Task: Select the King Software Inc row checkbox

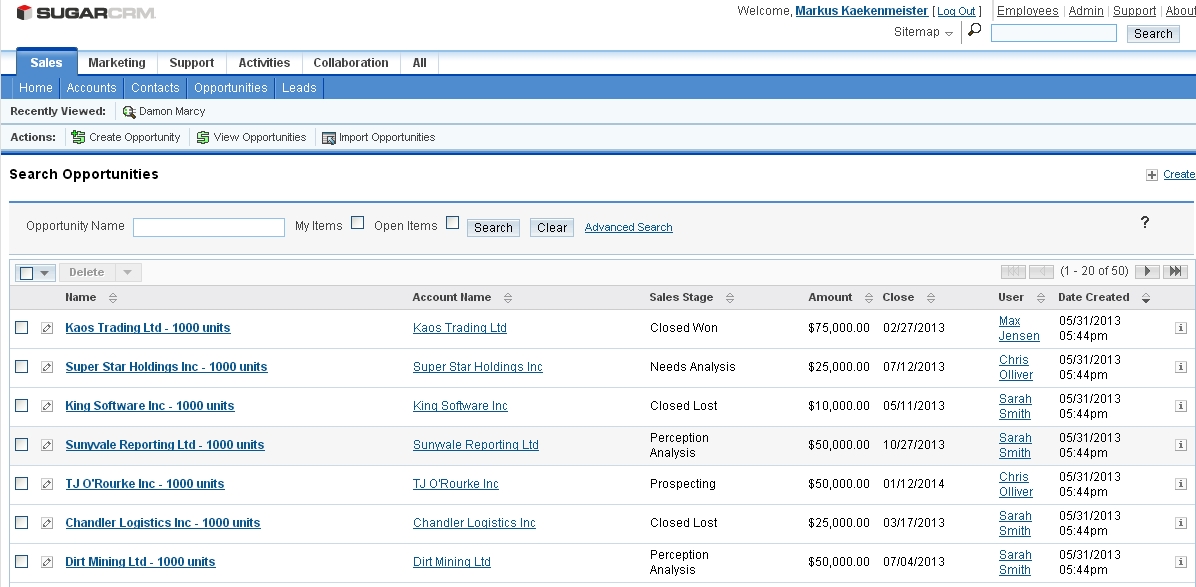Action: (21, 405)
